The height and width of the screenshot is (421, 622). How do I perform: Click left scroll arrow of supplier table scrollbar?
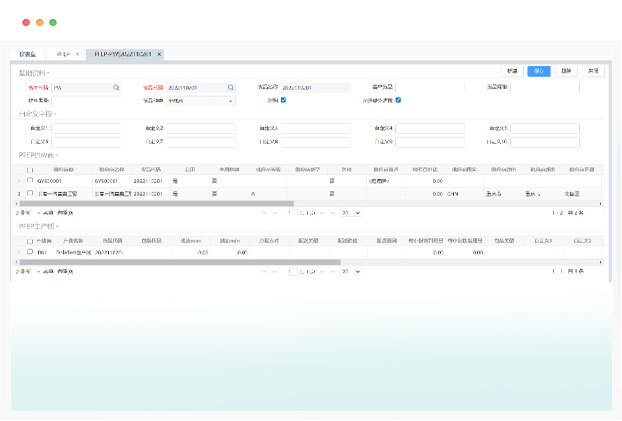click(x=16, y=204)
